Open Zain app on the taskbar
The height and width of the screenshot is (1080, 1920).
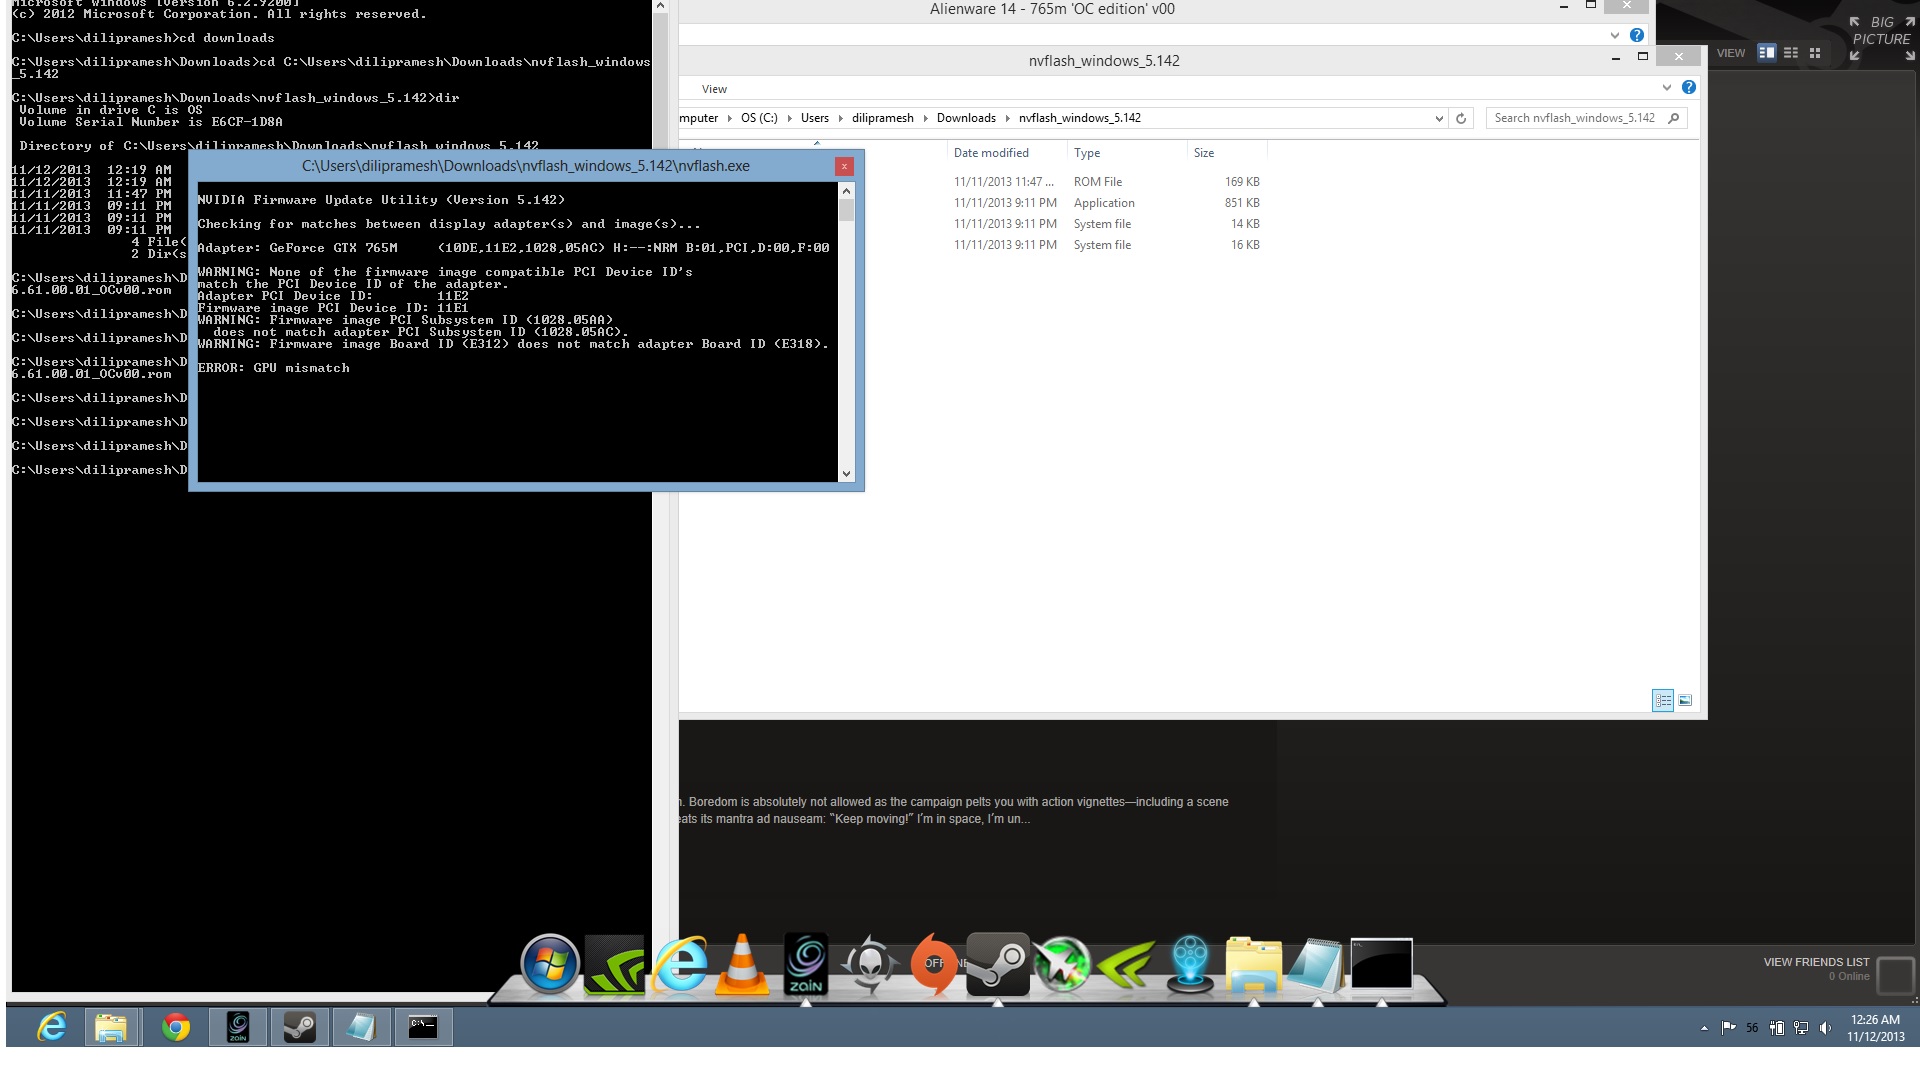238,1027
